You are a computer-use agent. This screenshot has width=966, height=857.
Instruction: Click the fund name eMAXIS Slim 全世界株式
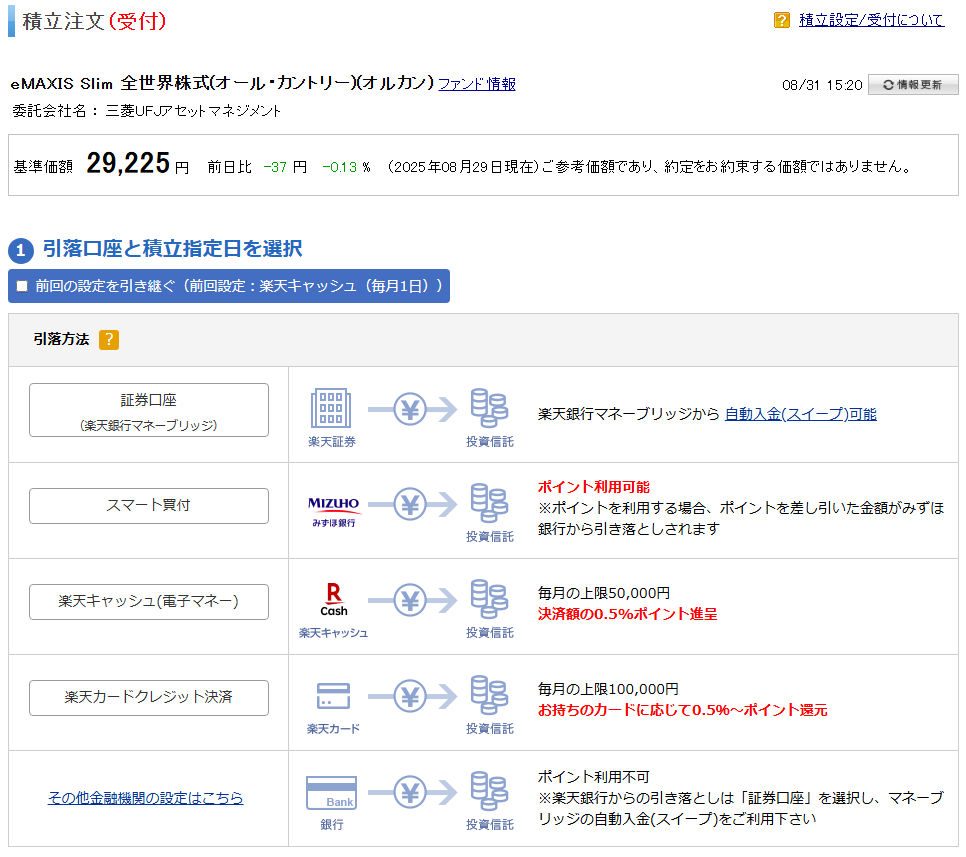tap(222, 83)
